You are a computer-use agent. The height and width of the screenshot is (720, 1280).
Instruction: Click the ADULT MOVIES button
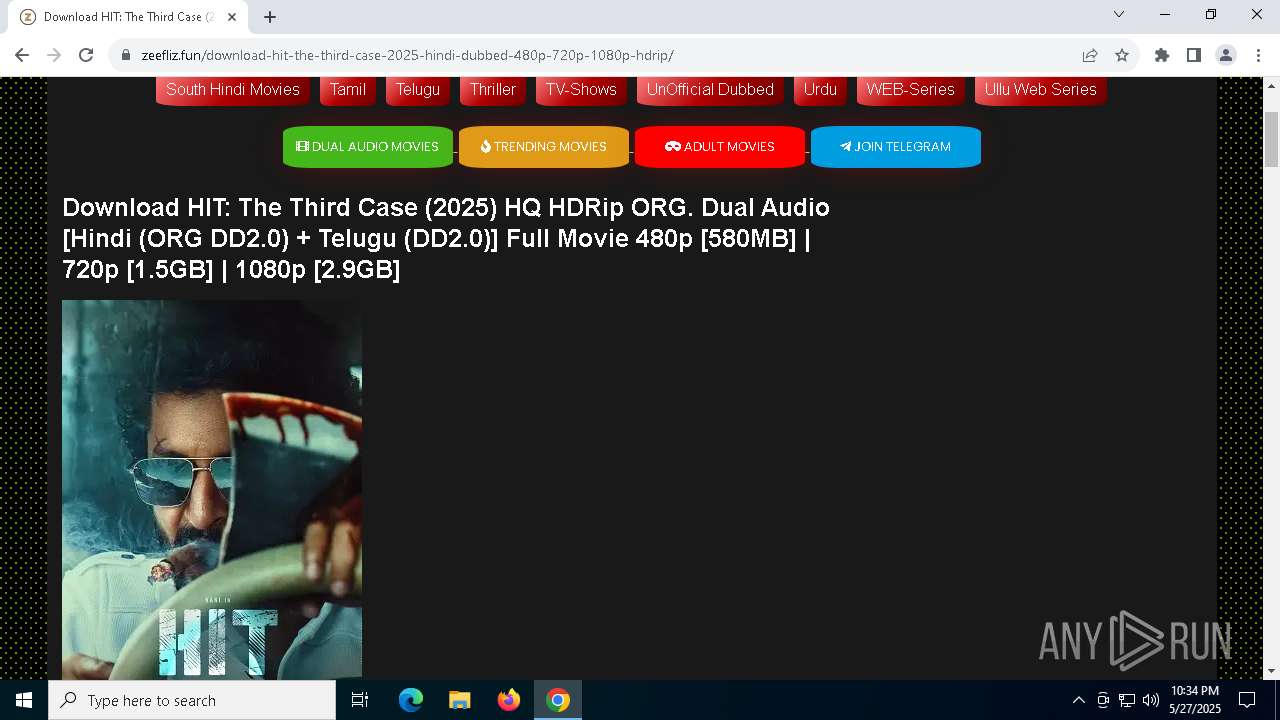(720, 146)
